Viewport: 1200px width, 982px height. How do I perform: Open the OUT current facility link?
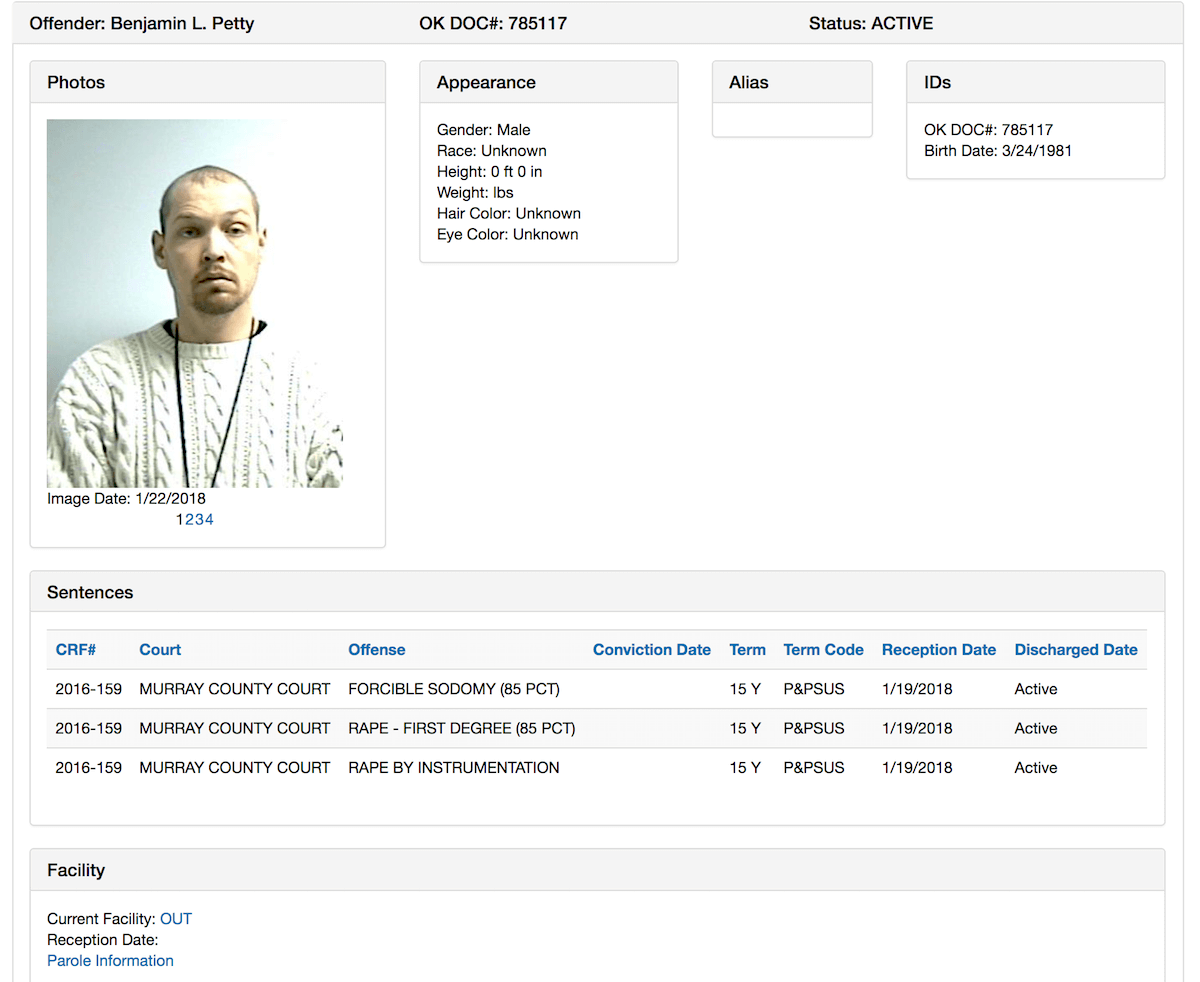(x=175, y=919)
